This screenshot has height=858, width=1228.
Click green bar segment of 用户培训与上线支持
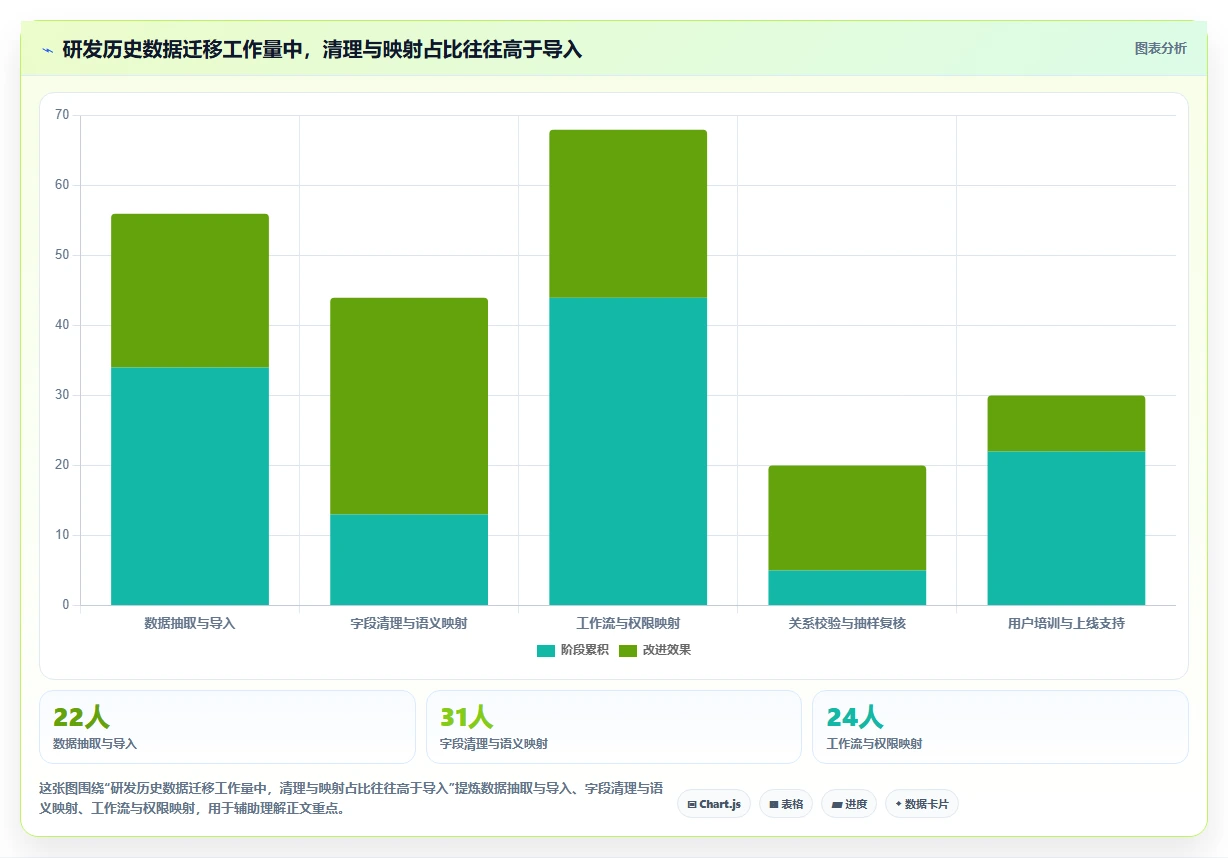point(1066,423)
